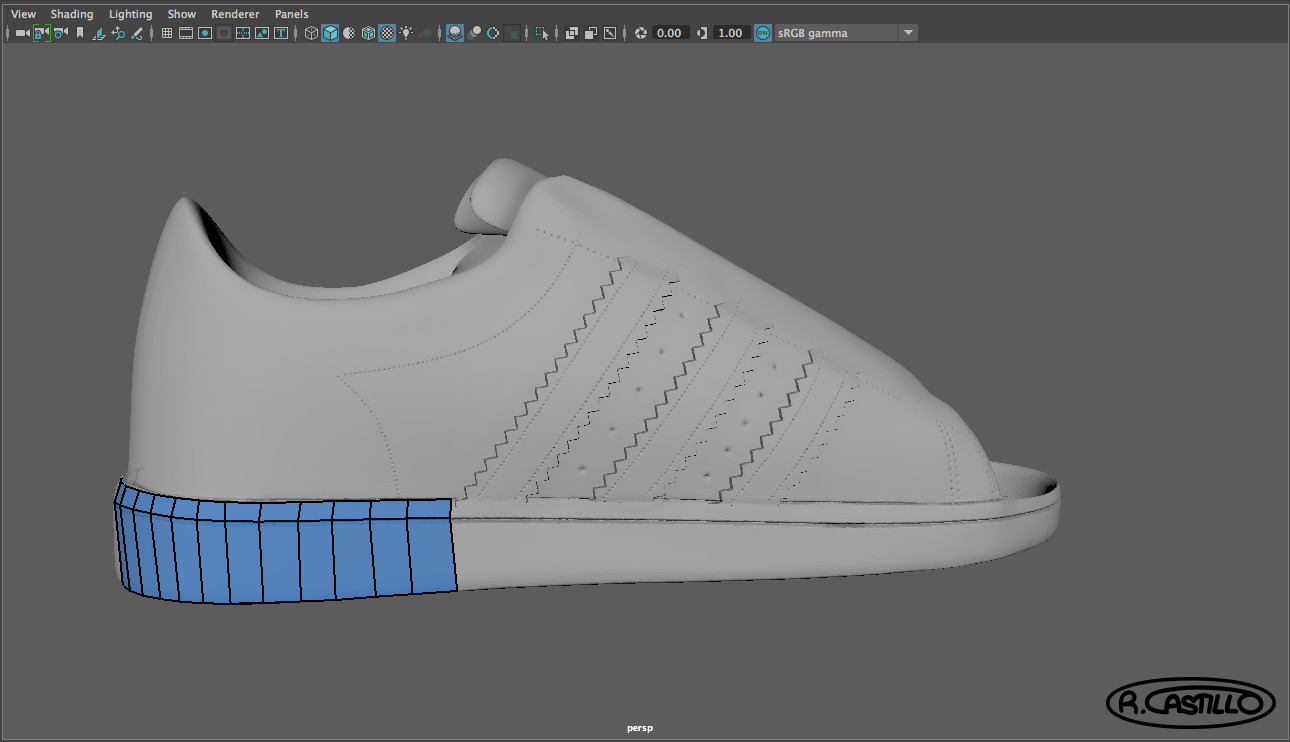Toggle Use Default Material icon
This screenshot has width=1290, height=742.
coord(349,33)
